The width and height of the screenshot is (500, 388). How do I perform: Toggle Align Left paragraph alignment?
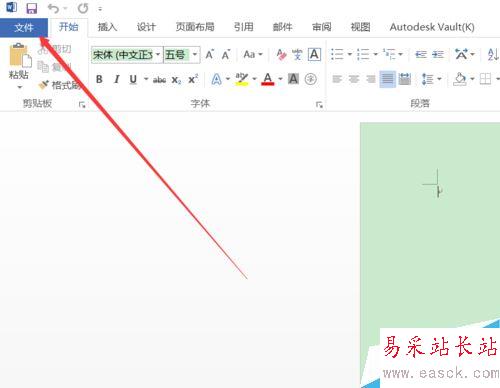(337, 79)
